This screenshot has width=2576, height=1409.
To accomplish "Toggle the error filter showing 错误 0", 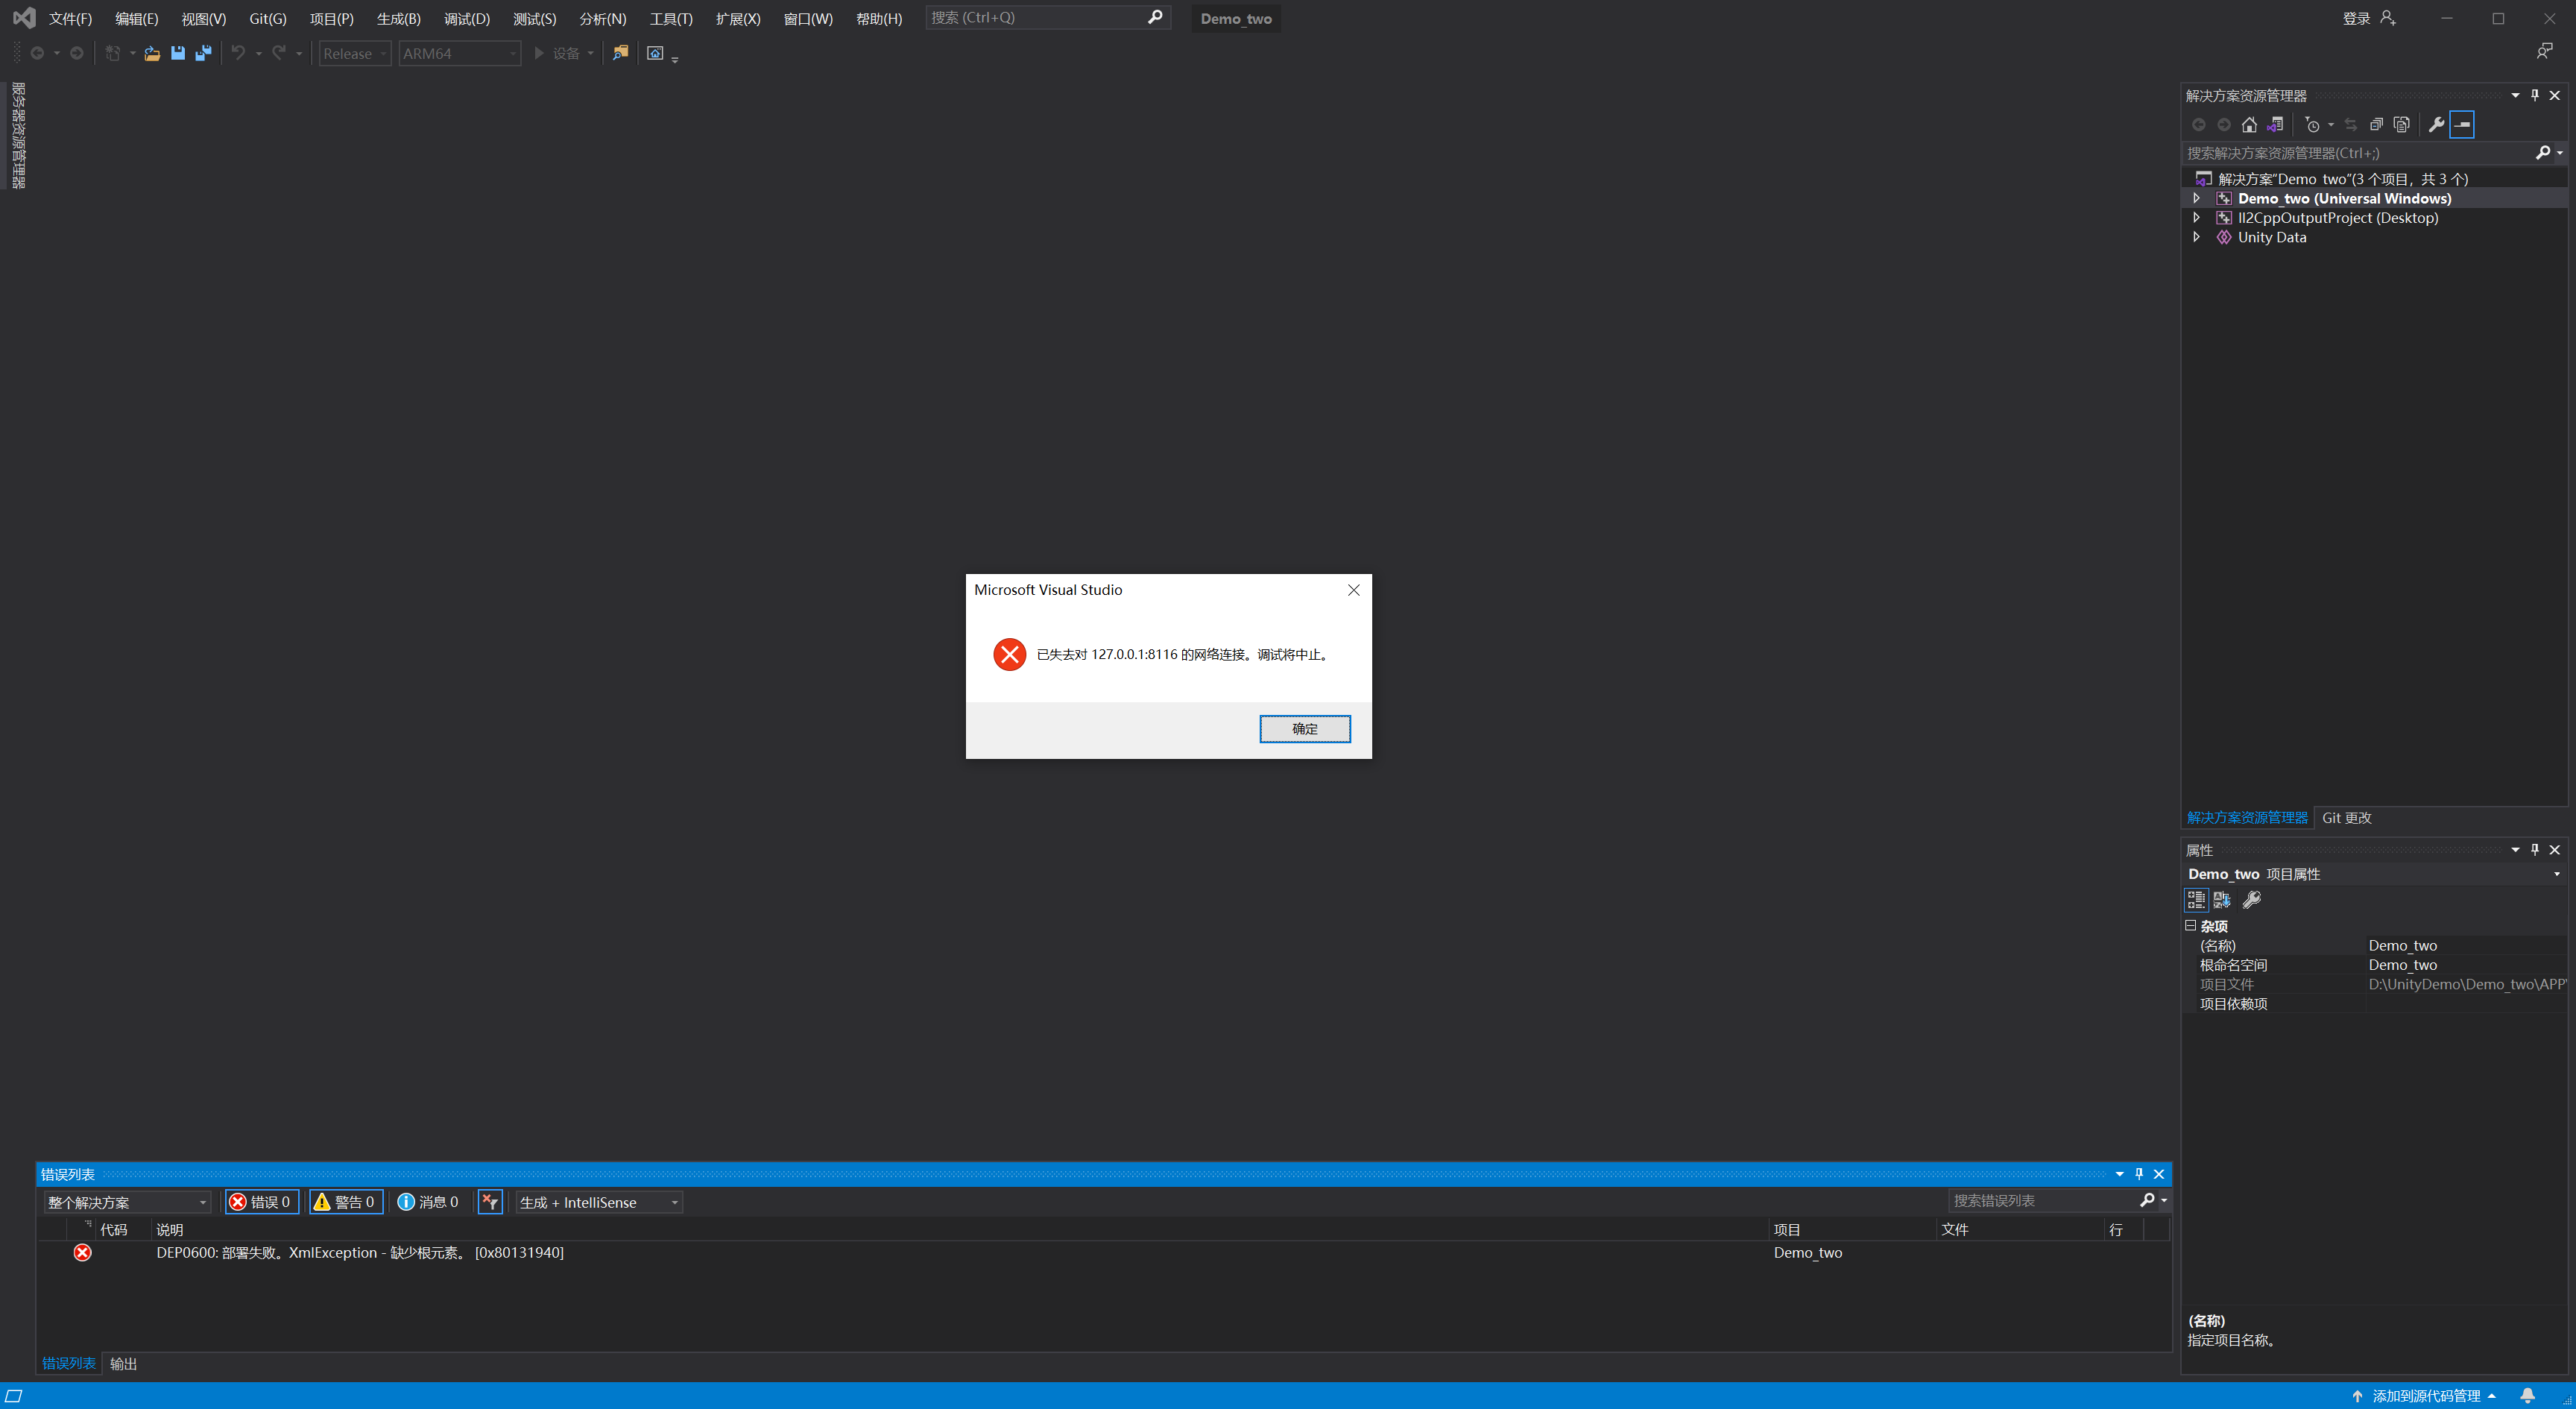I will [261, 1202].
